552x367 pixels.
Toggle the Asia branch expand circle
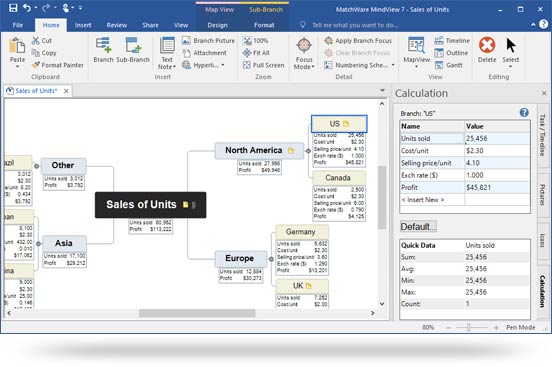(38, 243)
